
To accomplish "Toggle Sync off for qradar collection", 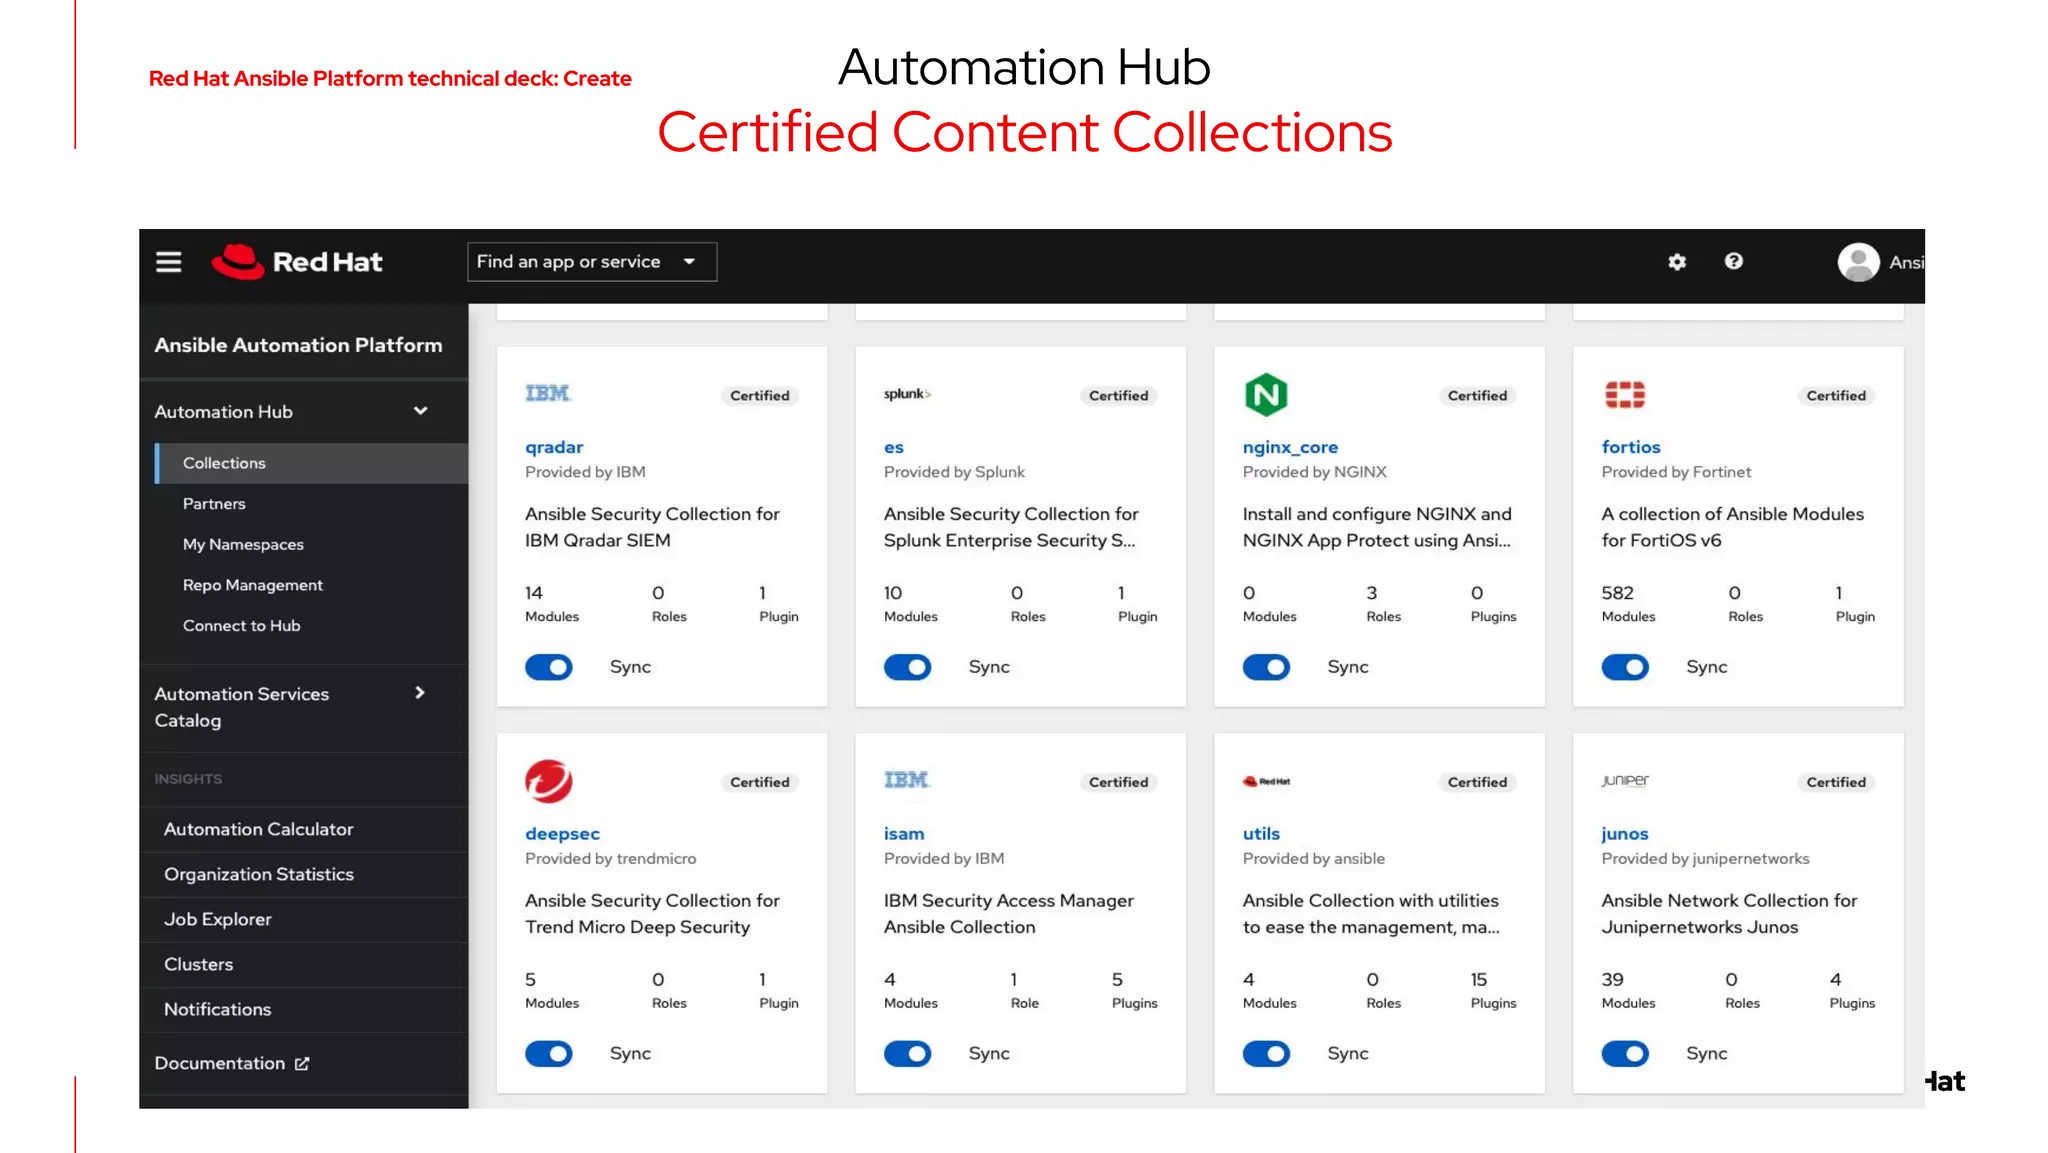I will point(548,667).
